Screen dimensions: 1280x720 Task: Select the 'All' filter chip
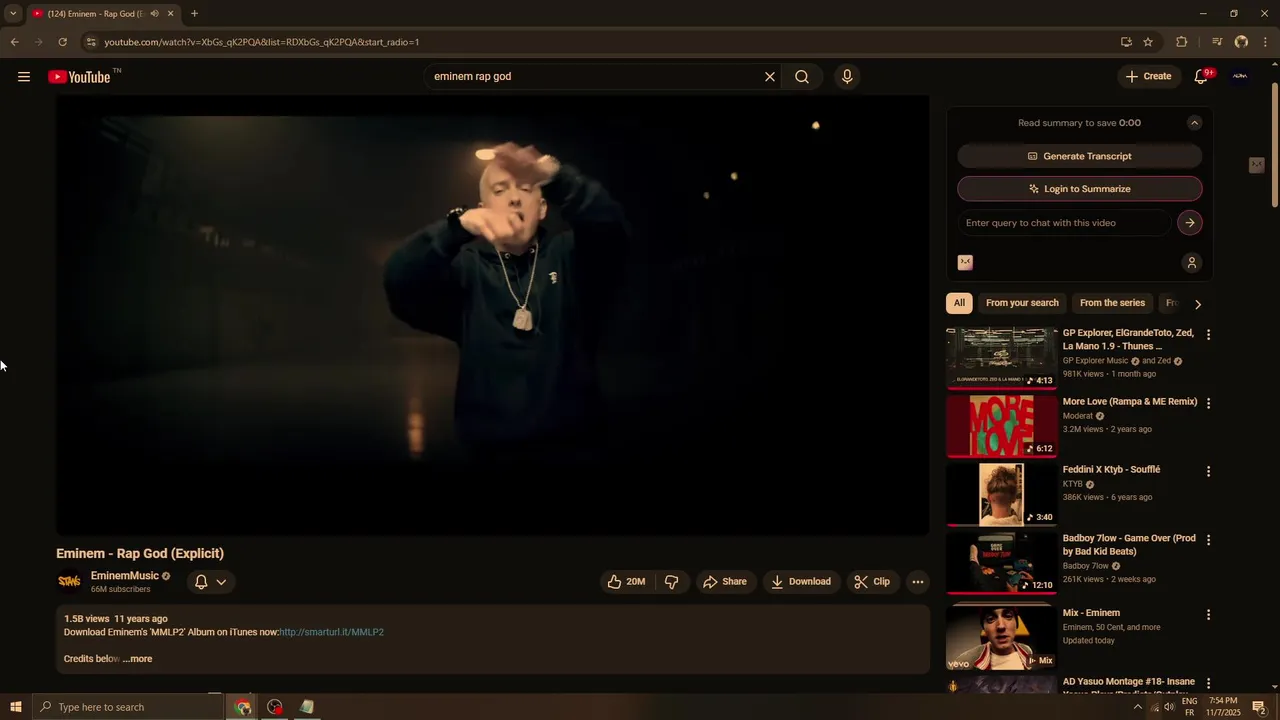(x=959, y=303)
